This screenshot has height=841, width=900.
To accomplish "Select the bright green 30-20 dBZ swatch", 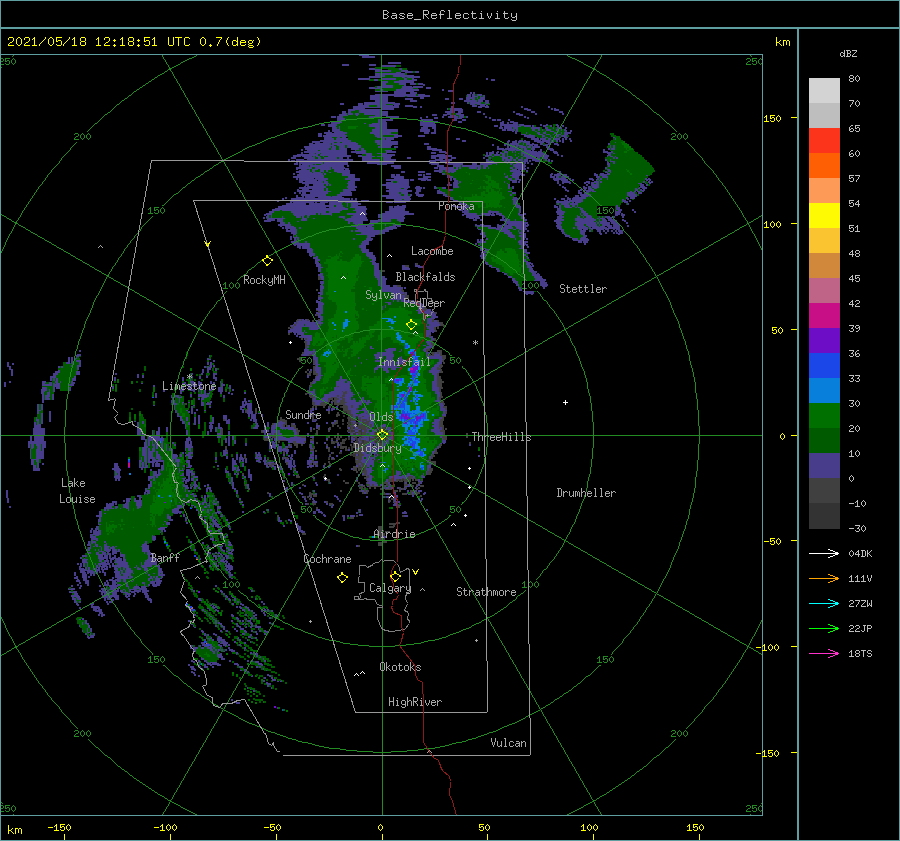I will (x=824, y=416).
